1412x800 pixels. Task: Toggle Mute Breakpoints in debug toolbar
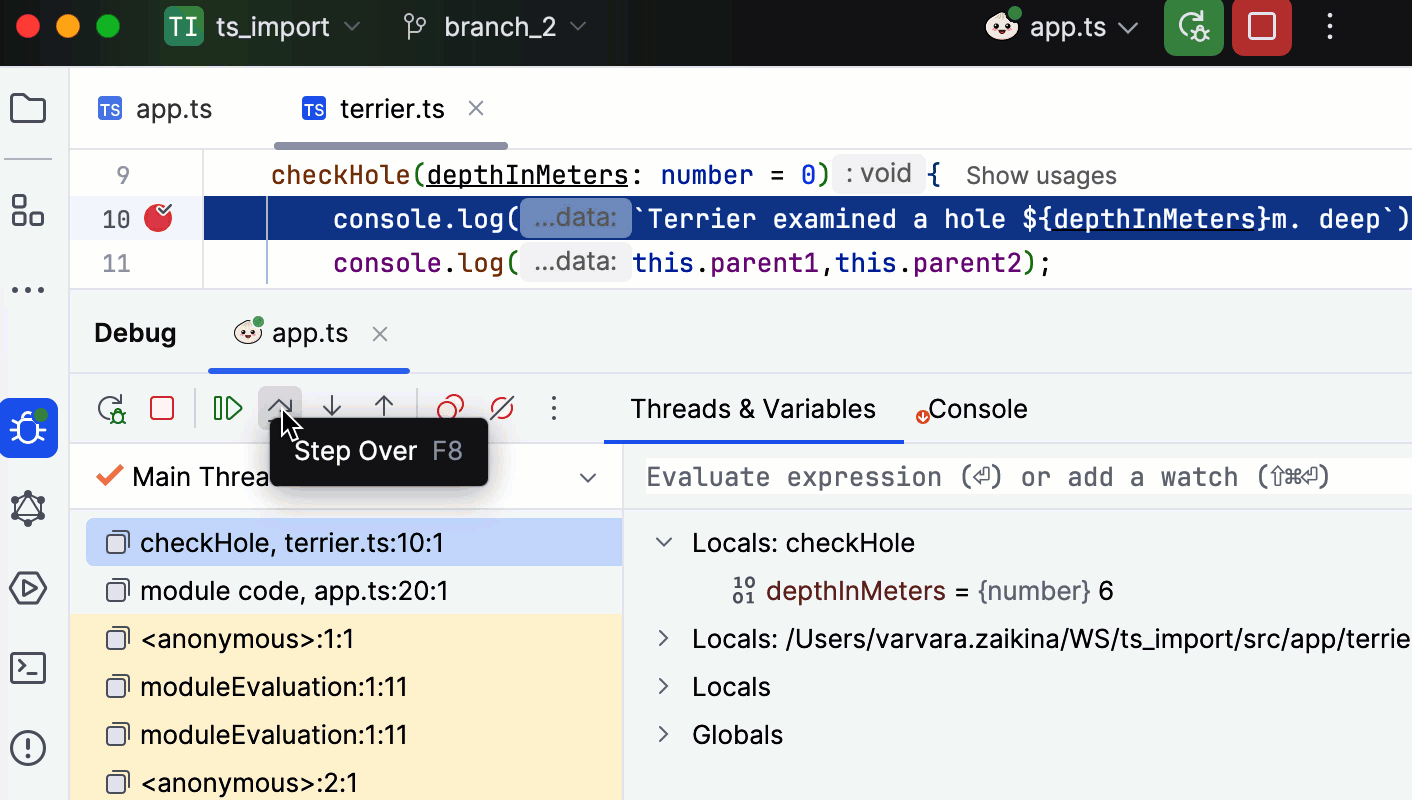[502, 408]
